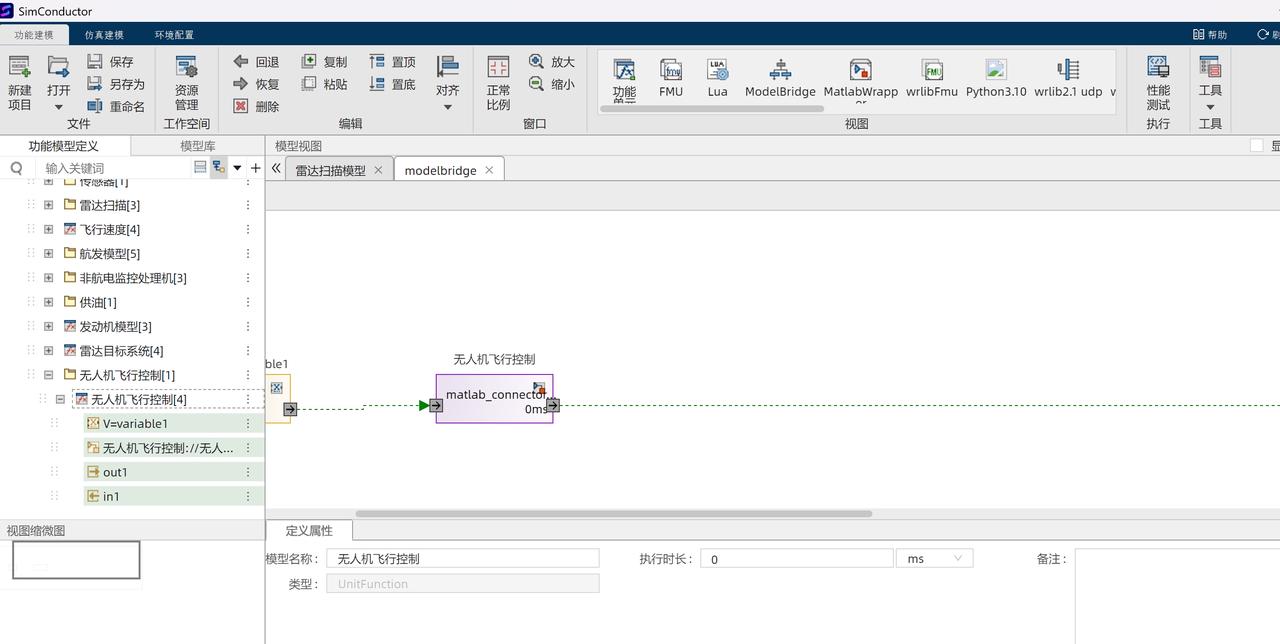The height and width of the screenshot is (644, 1280).
Task: Toggle the checkbox at top-right of model view
Action: (x=1257, y=146)
